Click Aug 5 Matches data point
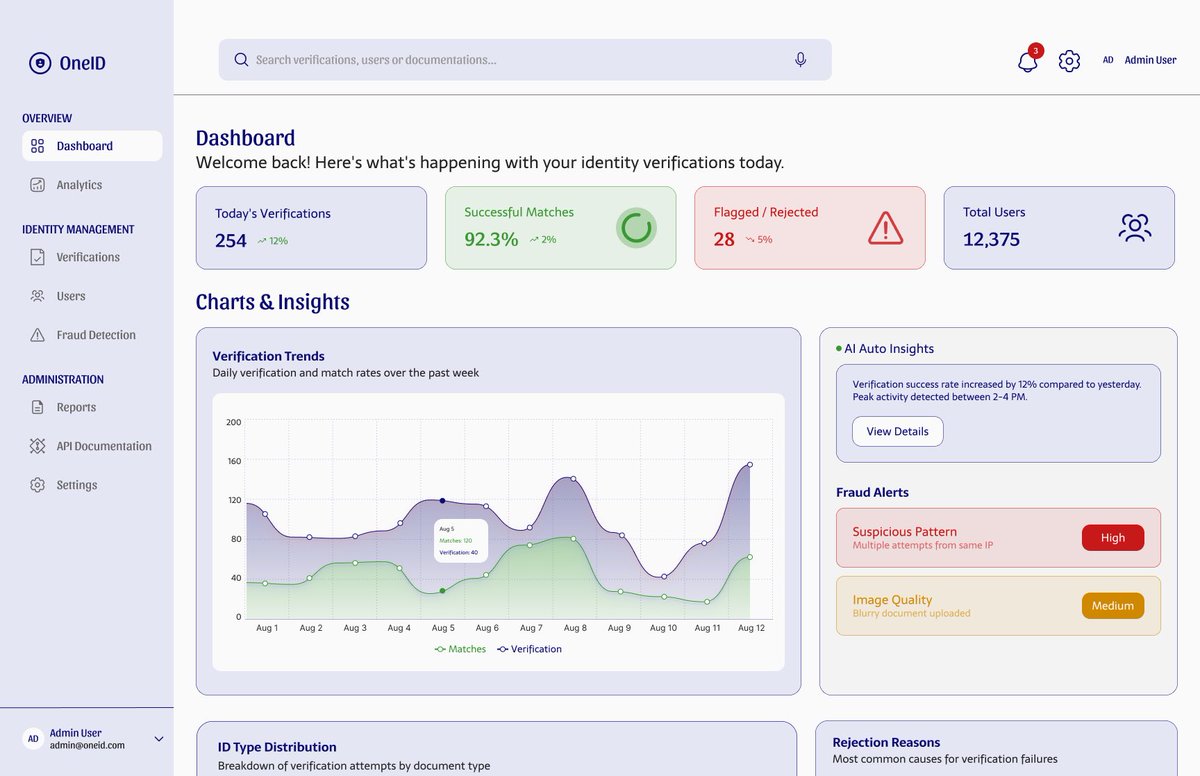This screenshot has height=776, width=1200. click(442, 591)
